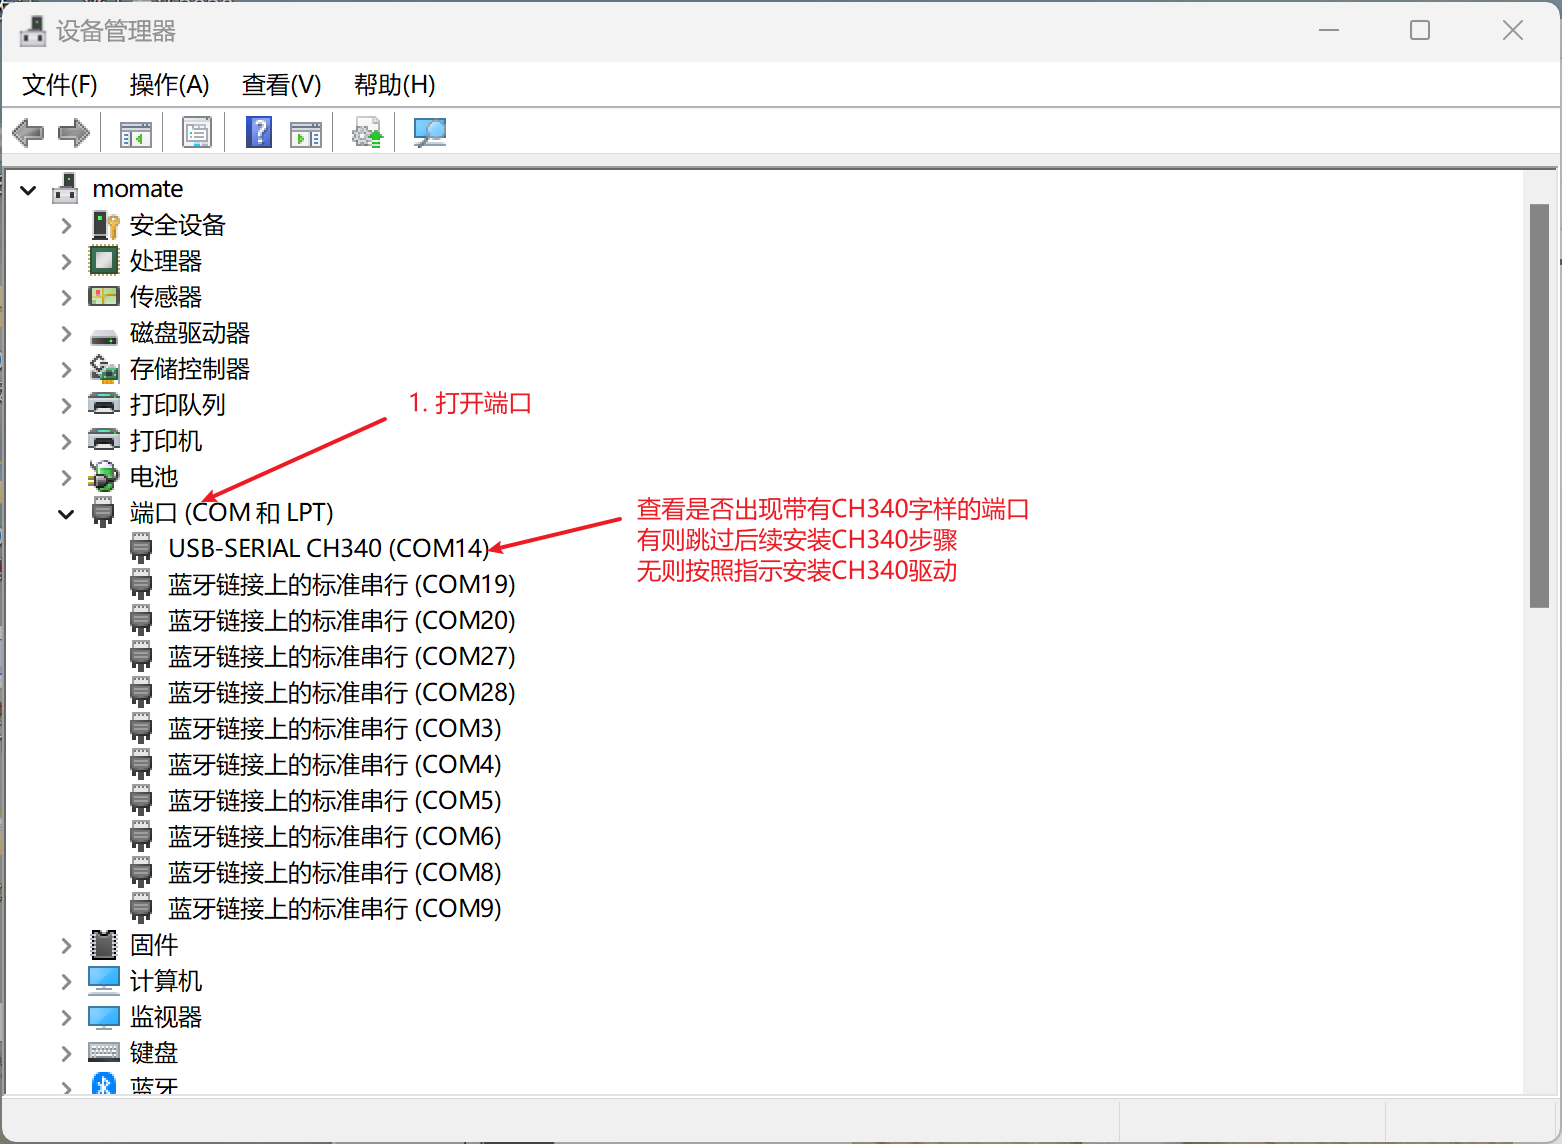Open the 查看(V) menu
This screenshot has height=1144, width=1562.
click(x=281, y=85)
